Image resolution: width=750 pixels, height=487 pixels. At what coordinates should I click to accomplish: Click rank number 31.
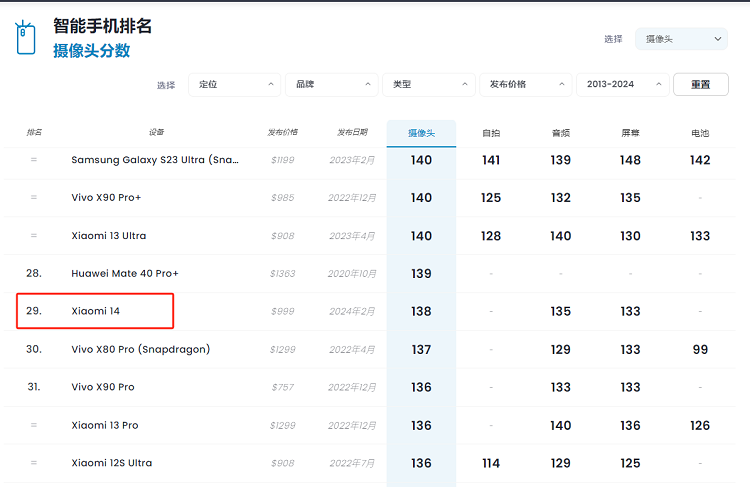34,387
